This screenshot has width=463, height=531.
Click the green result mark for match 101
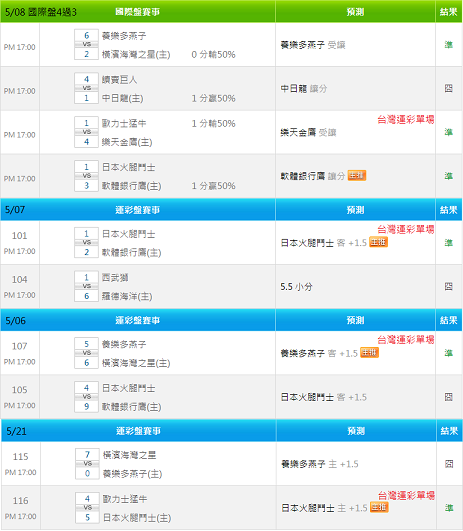pos(448,242)
